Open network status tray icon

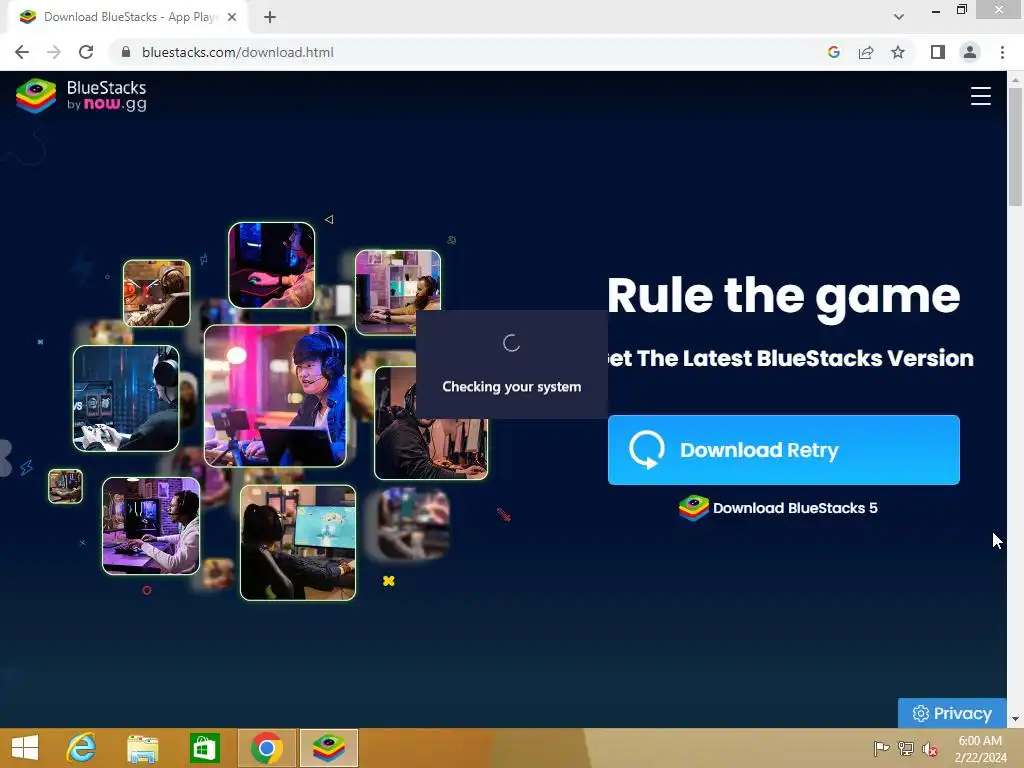pos(906,748)
